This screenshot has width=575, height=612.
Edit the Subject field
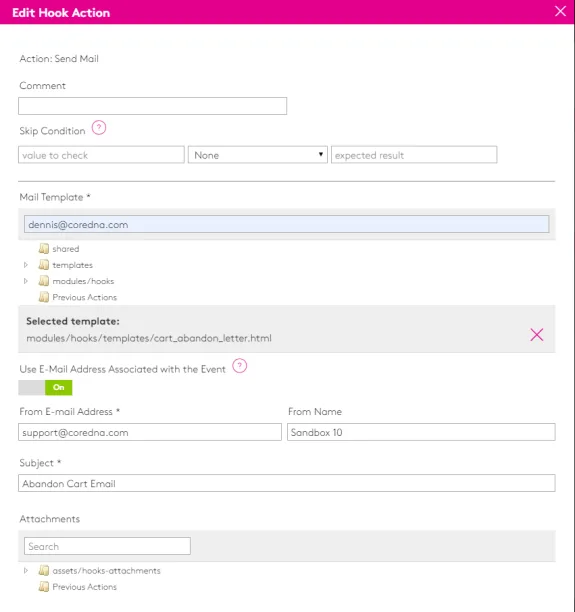coord(287,484)
